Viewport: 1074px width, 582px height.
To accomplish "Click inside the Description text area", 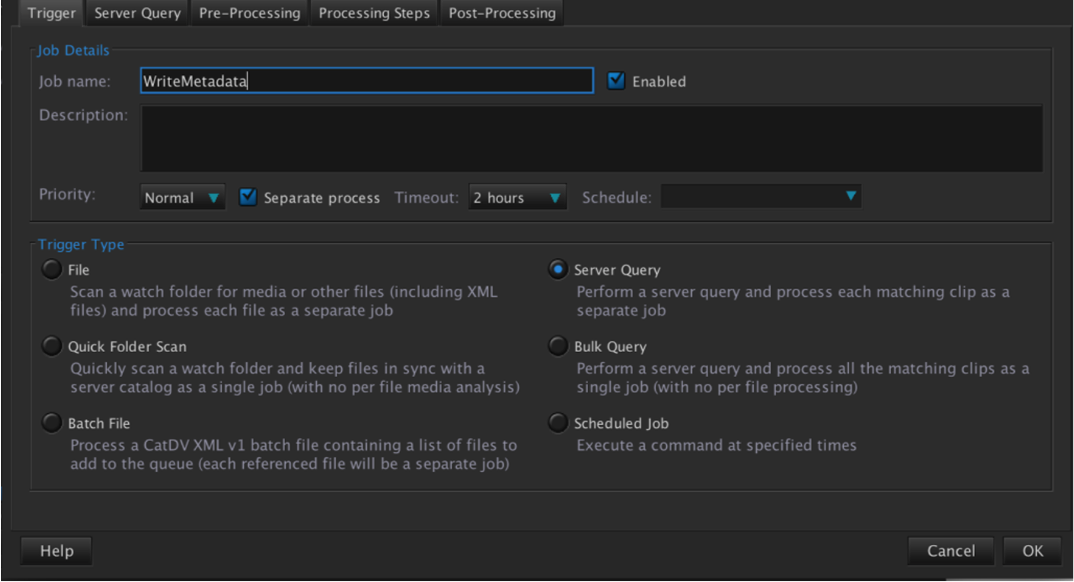I will pos(591,139).
